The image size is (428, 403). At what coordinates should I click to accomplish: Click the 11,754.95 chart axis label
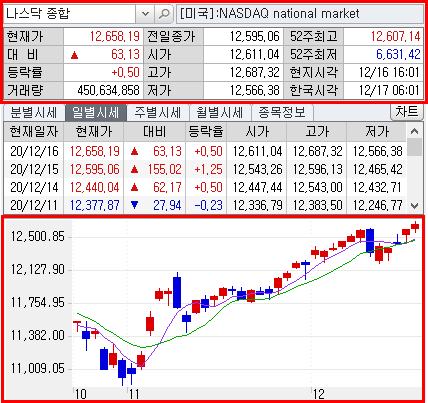38,303
